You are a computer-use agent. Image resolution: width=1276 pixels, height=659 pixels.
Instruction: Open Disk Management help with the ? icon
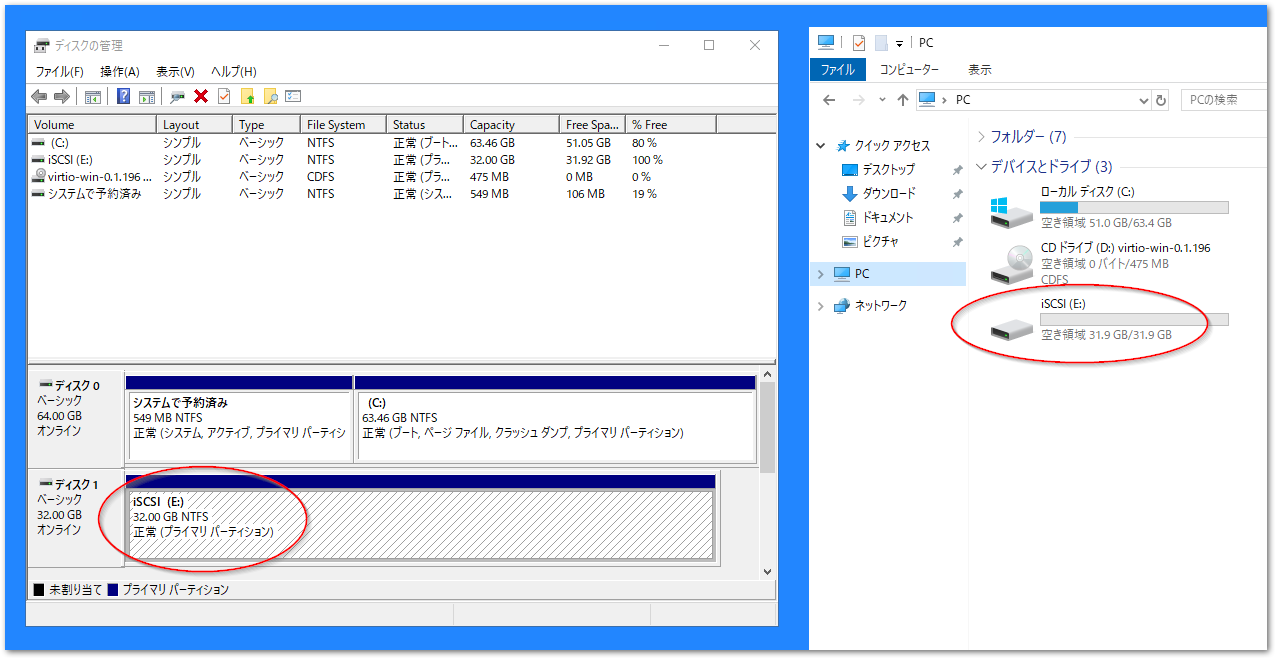(x=123, y=96)
